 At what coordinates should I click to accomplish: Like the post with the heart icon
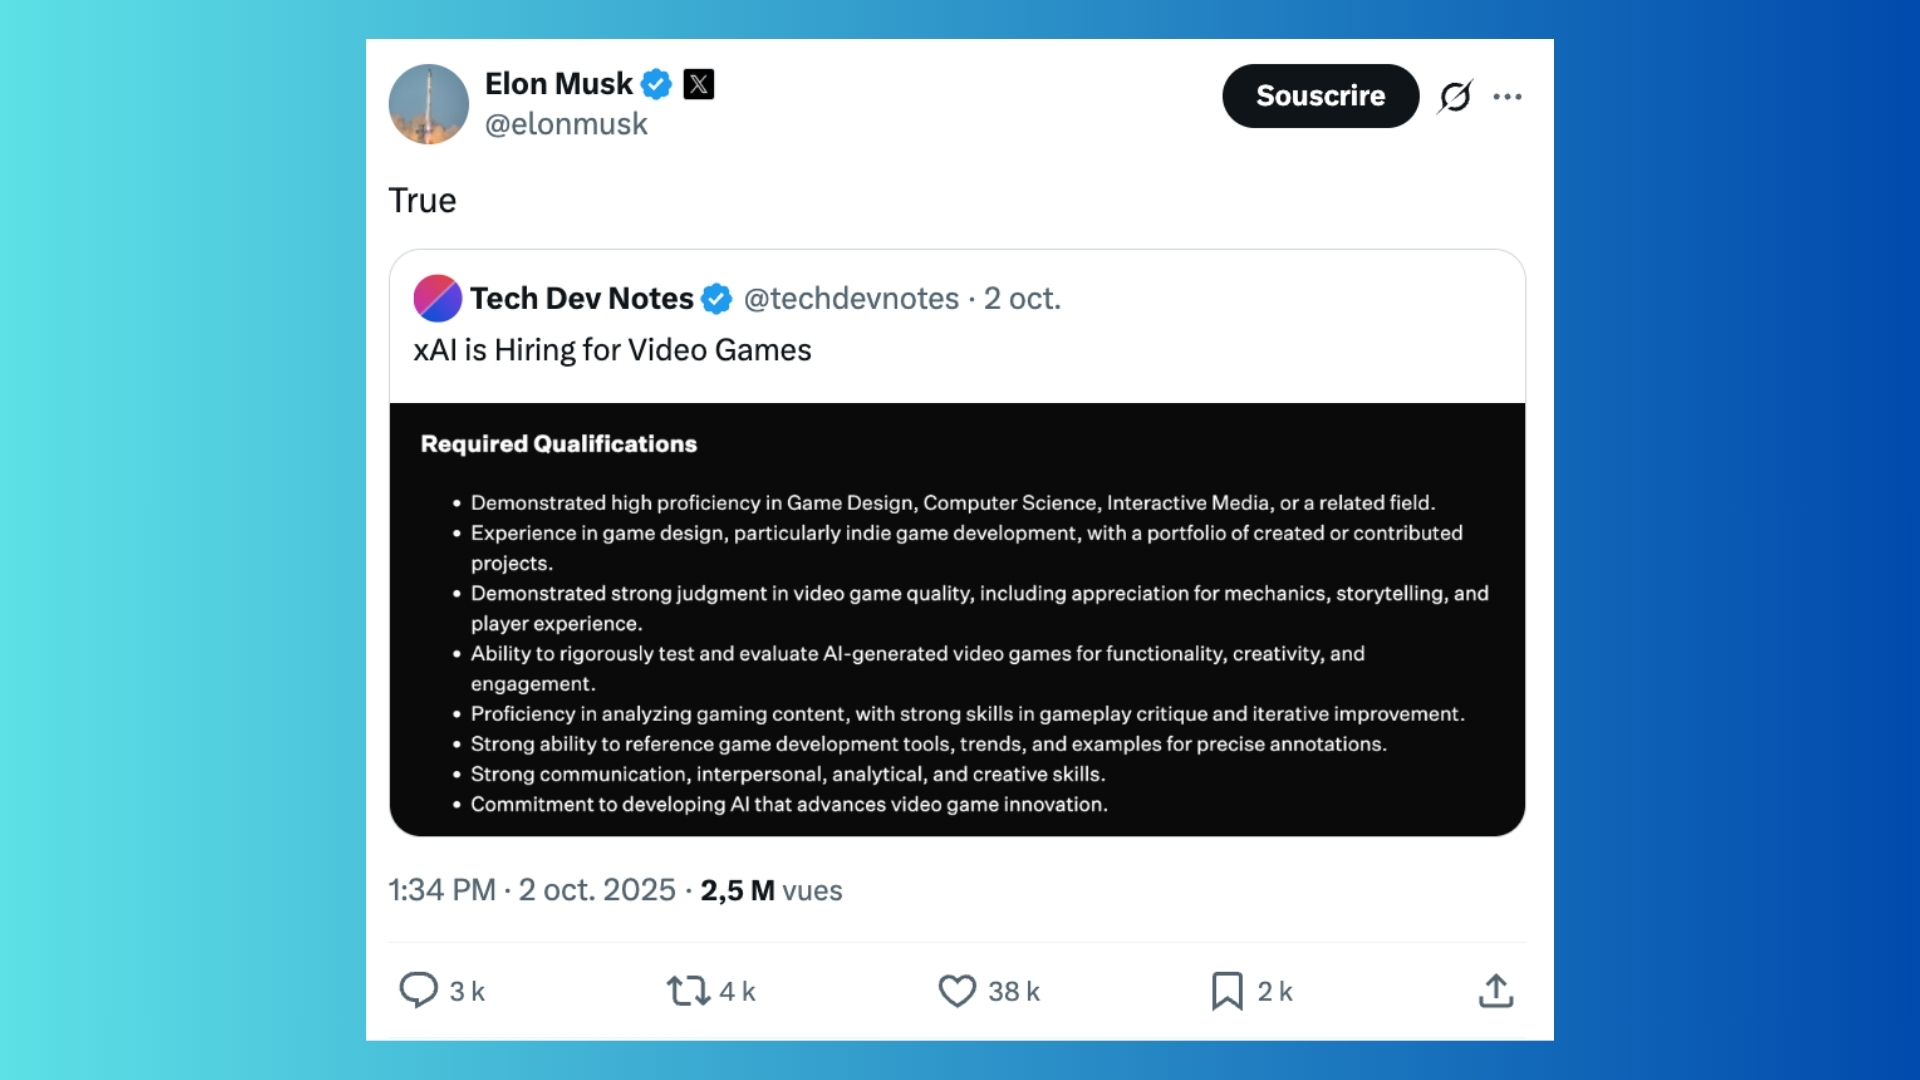point(957,991)
